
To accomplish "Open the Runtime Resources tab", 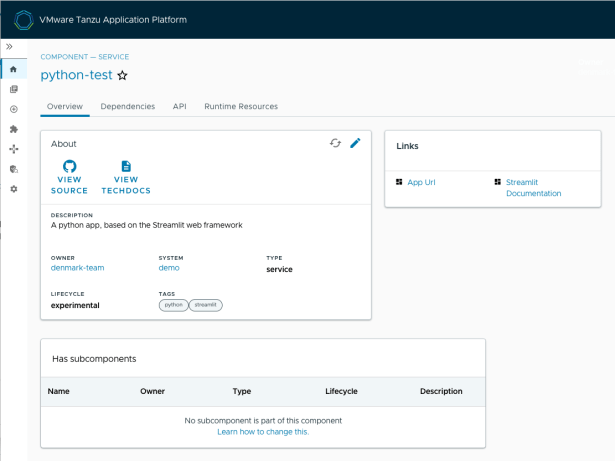I will (241, 106).
